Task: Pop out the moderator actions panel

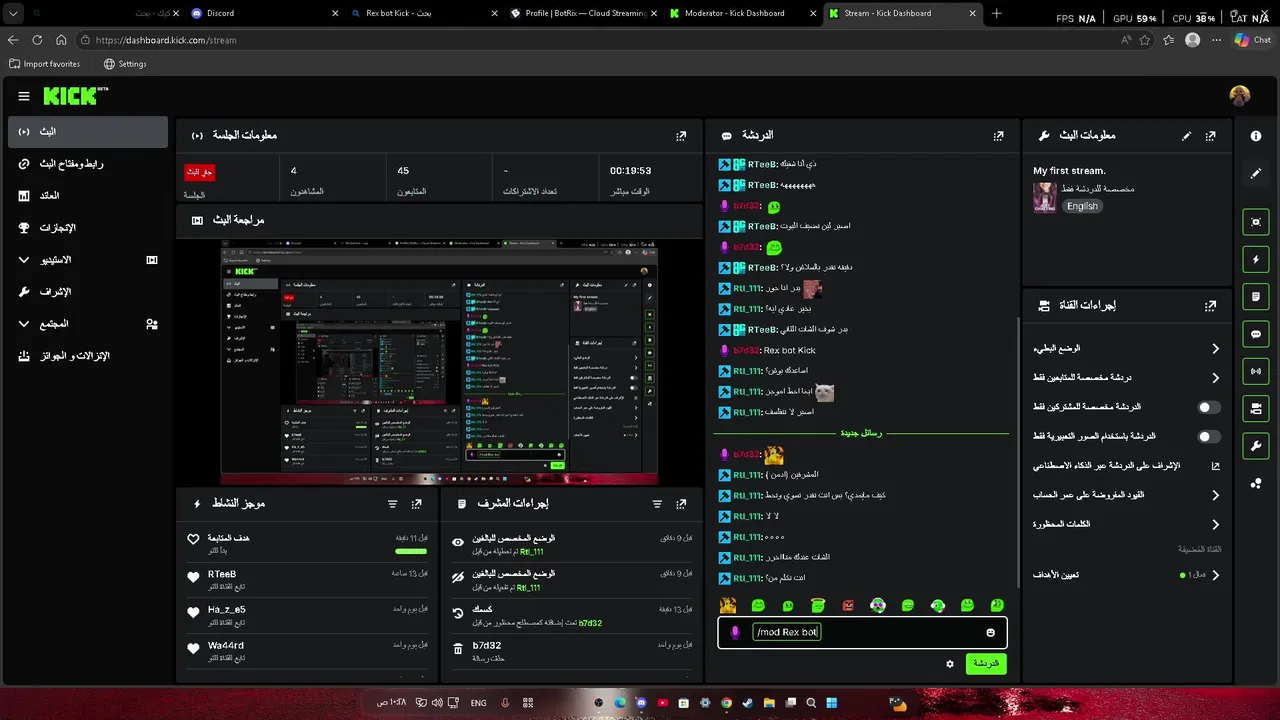Action: [x=681, y=504]
